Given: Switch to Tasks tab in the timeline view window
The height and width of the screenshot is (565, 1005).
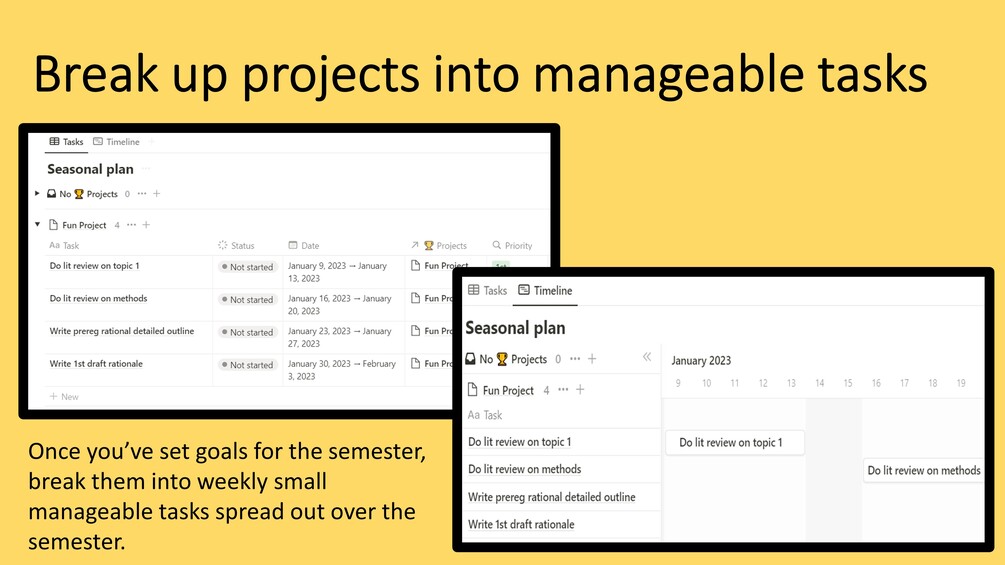Looking at the screenshot, I should (x=488, y=291).
